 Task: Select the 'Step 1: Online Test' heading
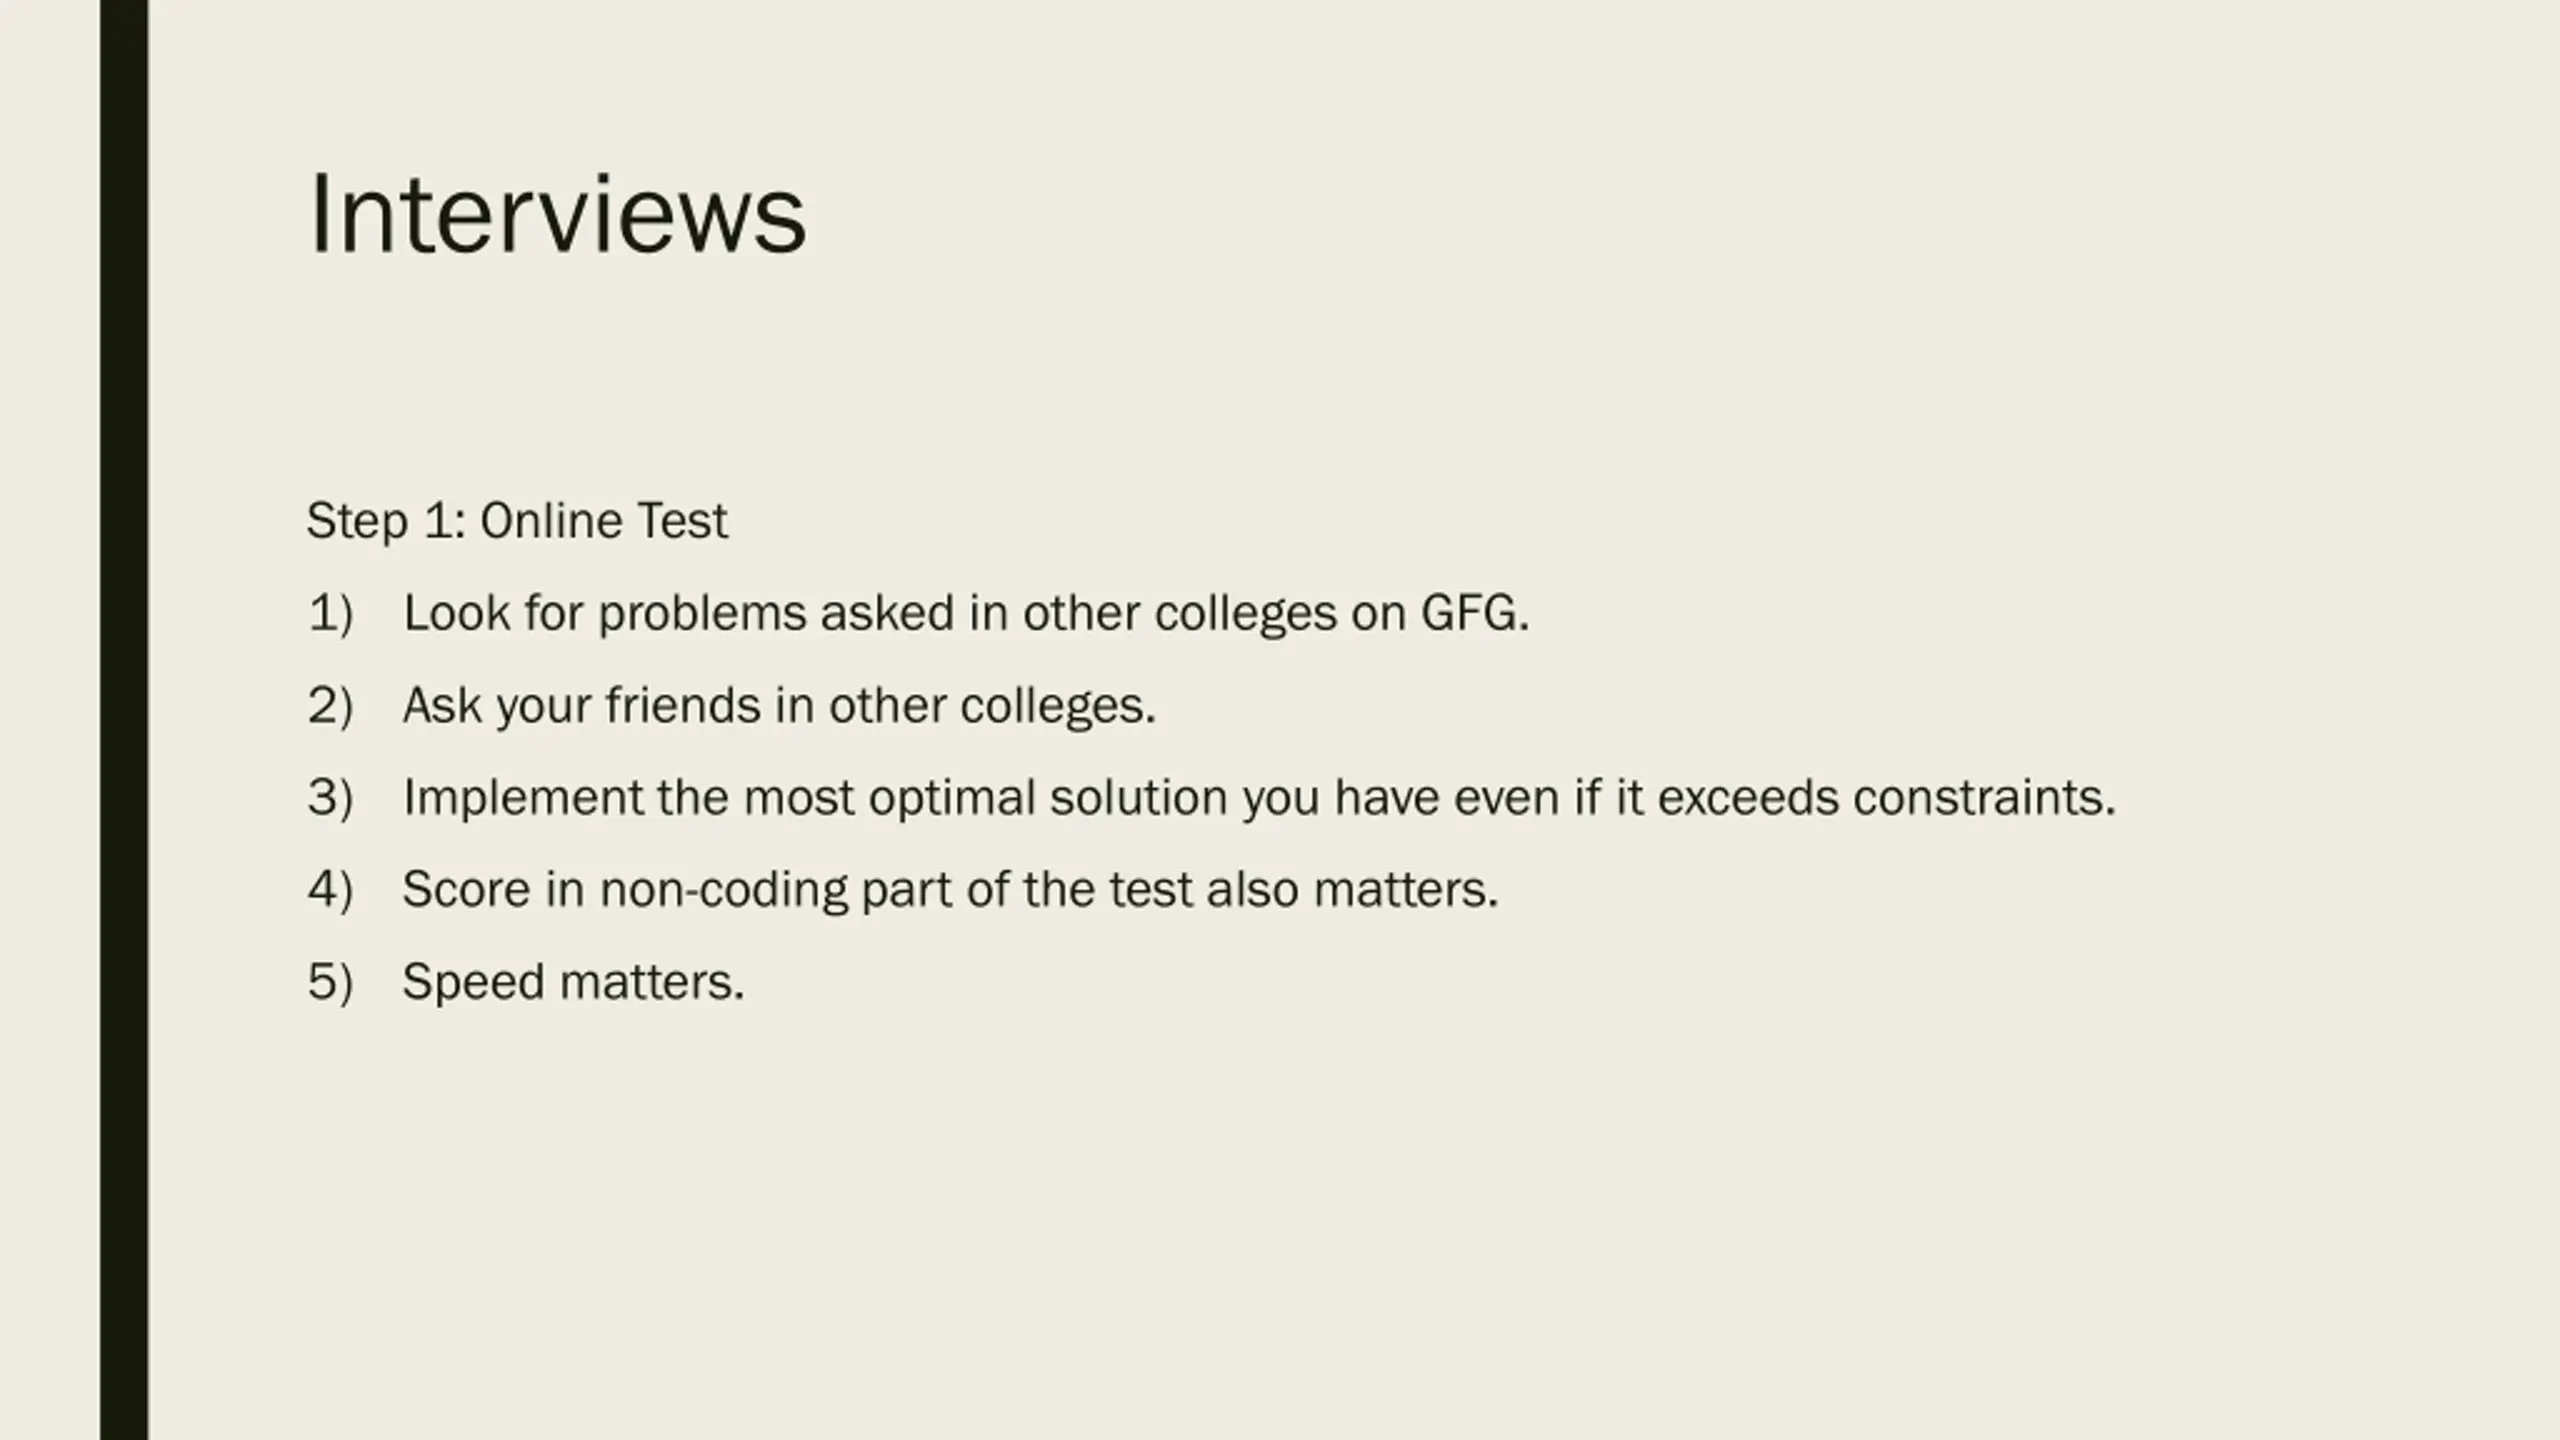click(x=517, y=521)
